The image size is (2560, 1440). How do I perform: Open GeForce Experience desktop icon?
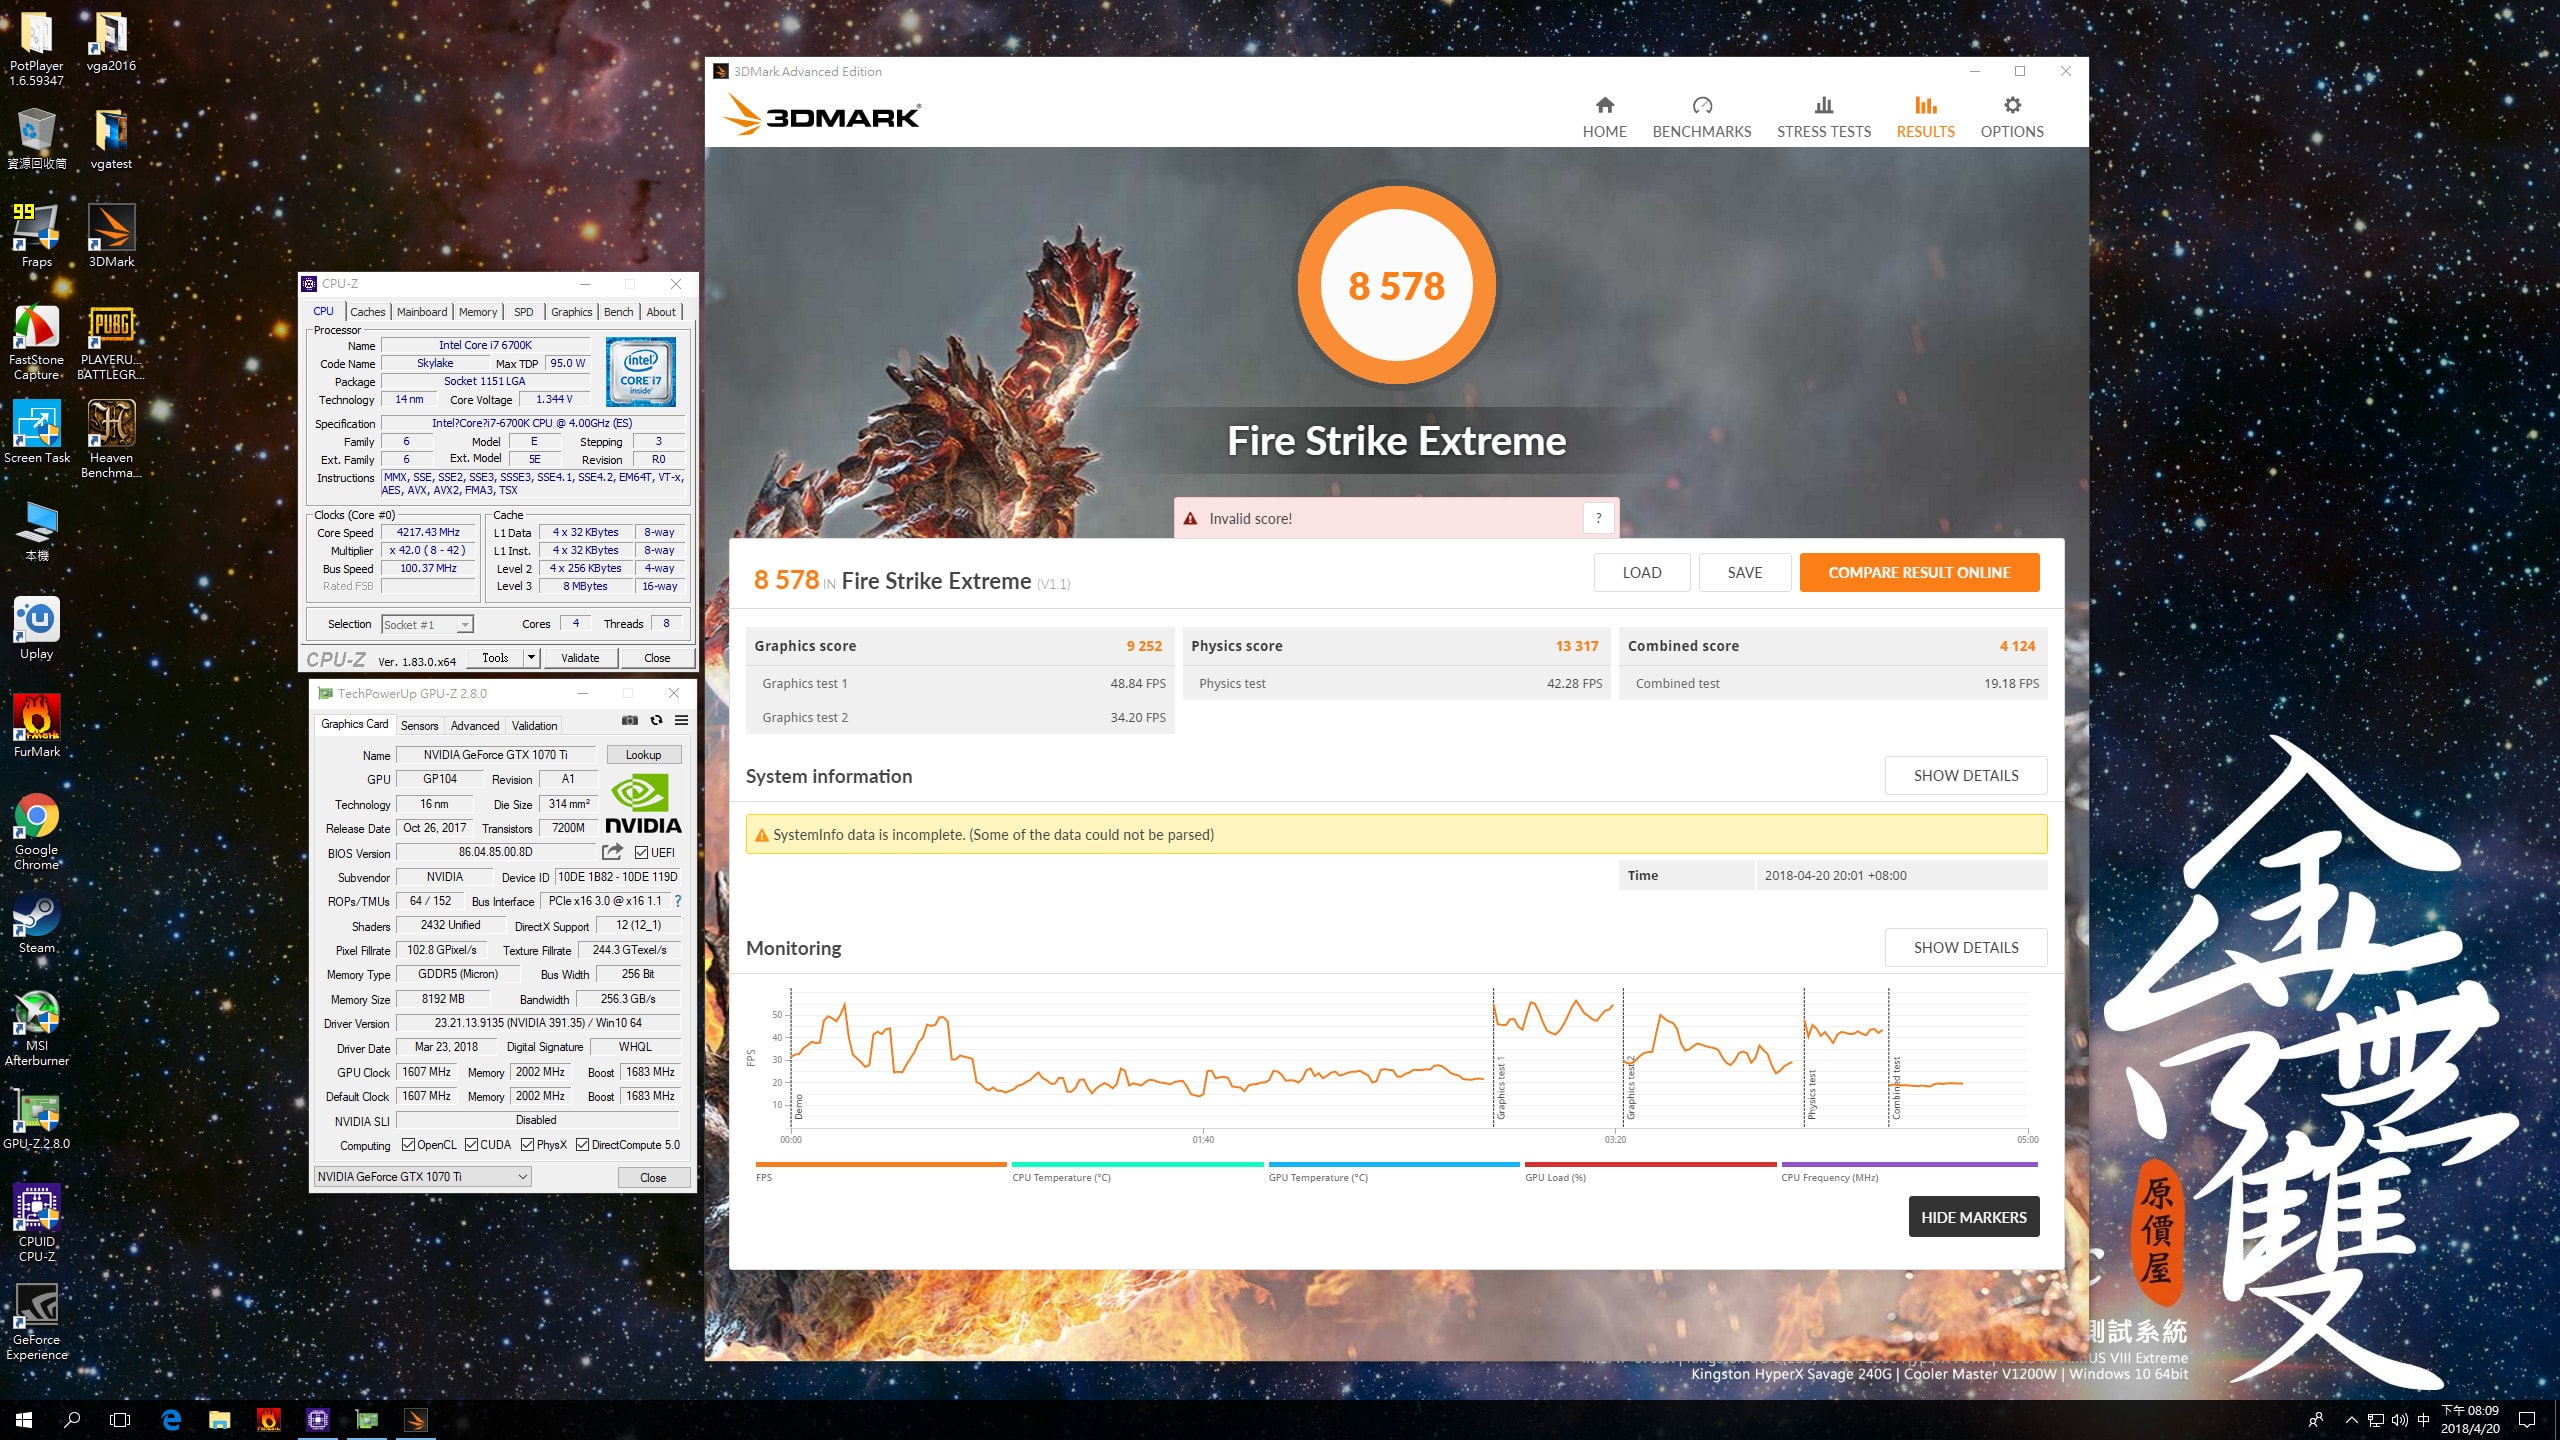coord(37,1322)
